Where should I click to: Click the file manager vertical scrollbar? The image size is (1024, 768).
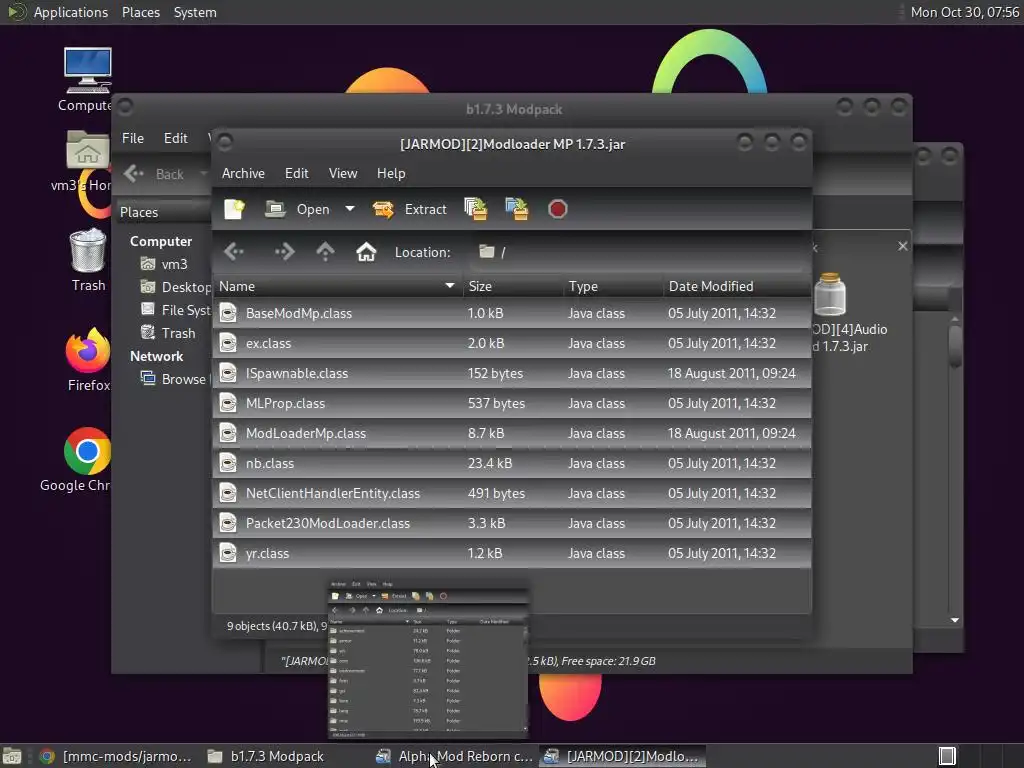[x=955, y=346]
